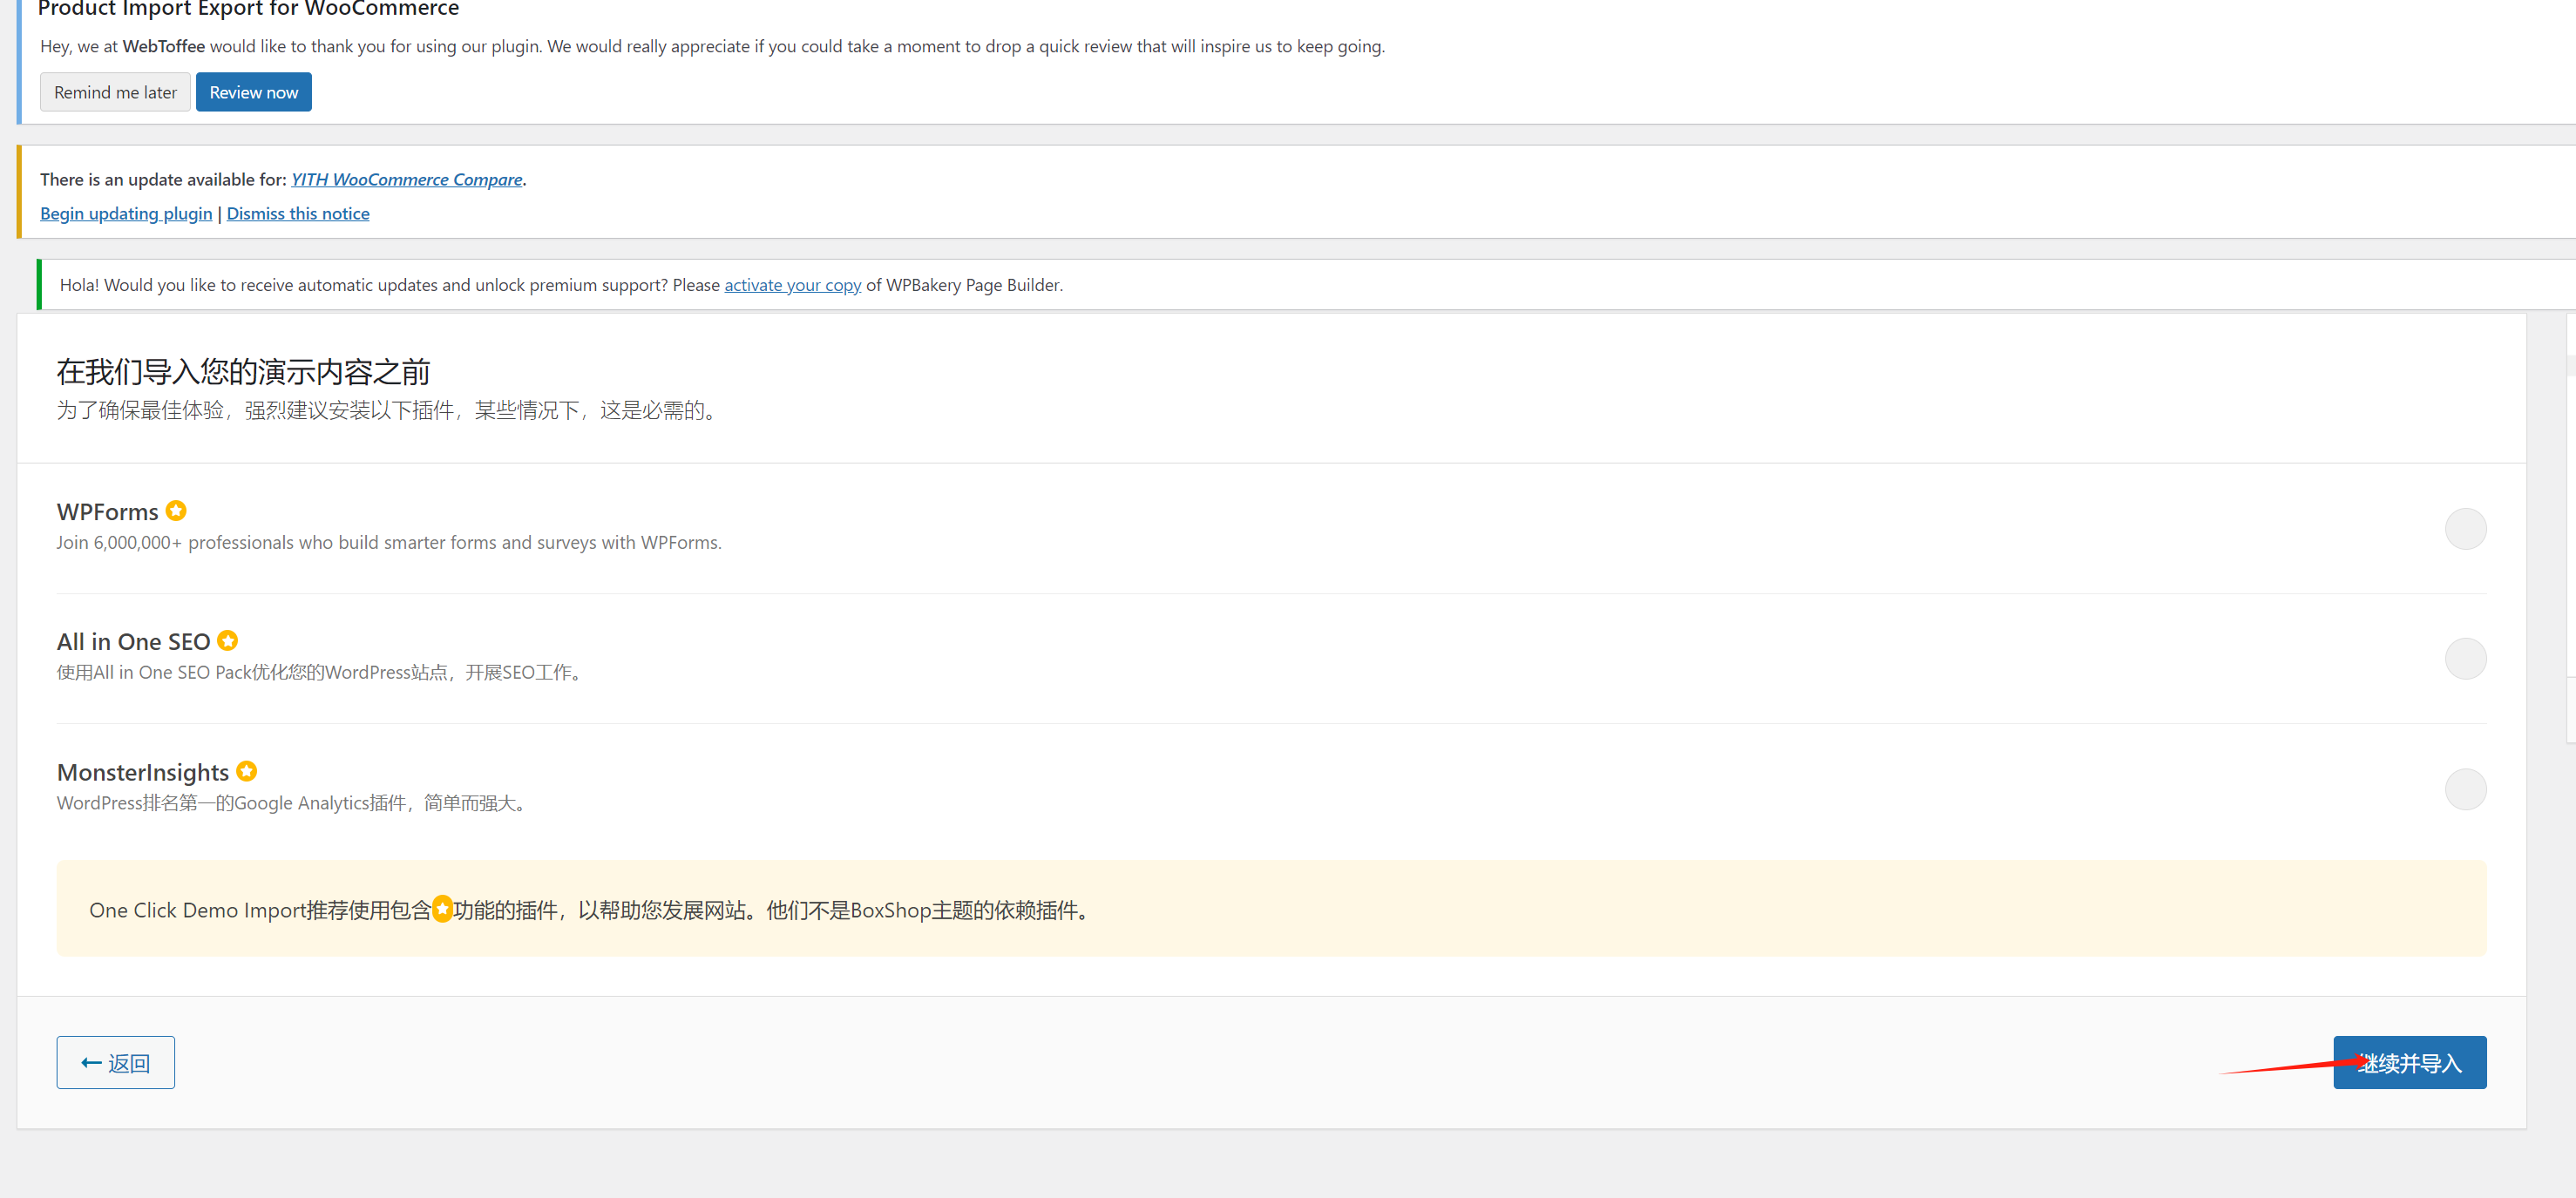Click the star badge beside All in One SEO
2576x1198 pixels.
click(228, 640)
